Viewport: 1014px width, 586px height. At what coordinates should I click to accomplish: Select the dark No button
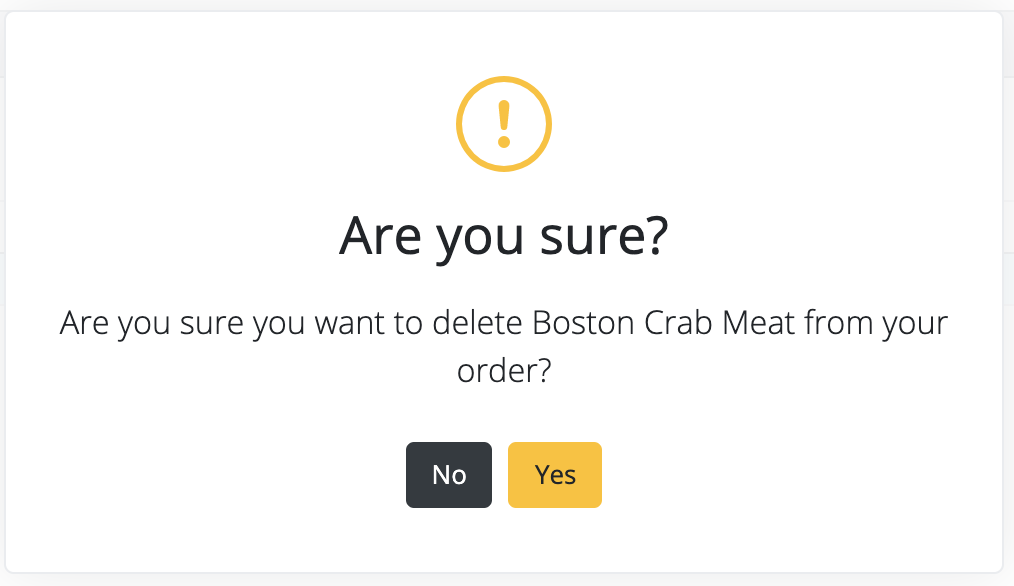pos(449,475)
